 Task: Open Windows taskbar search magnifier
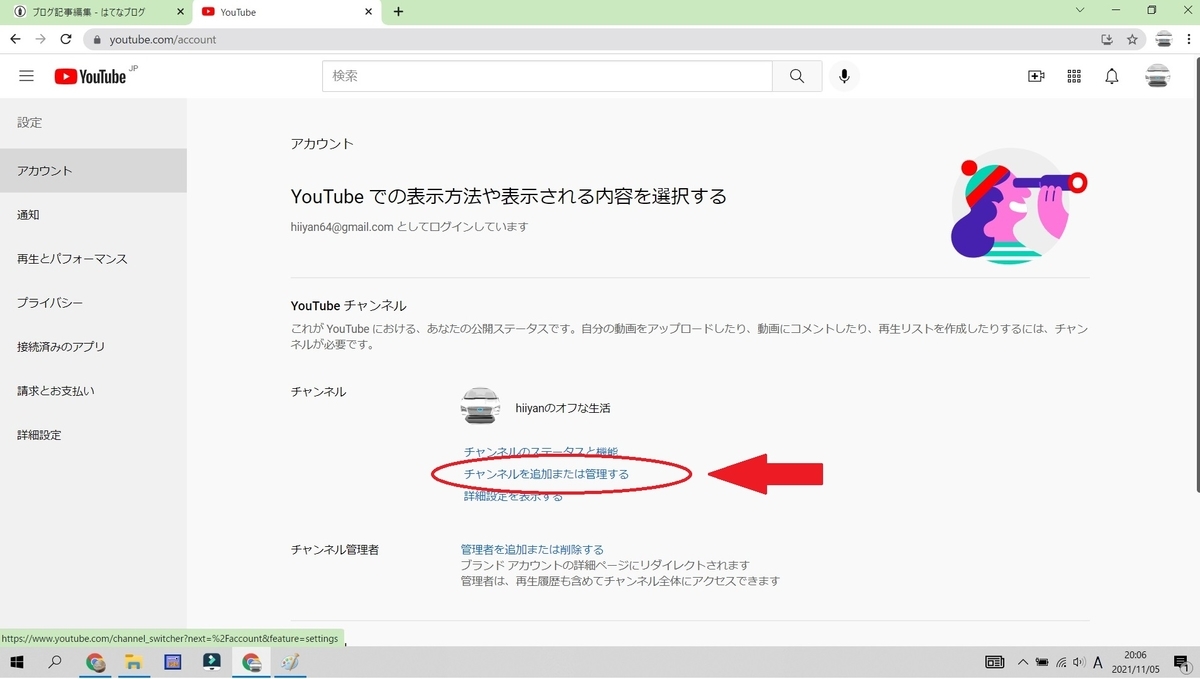55,662
